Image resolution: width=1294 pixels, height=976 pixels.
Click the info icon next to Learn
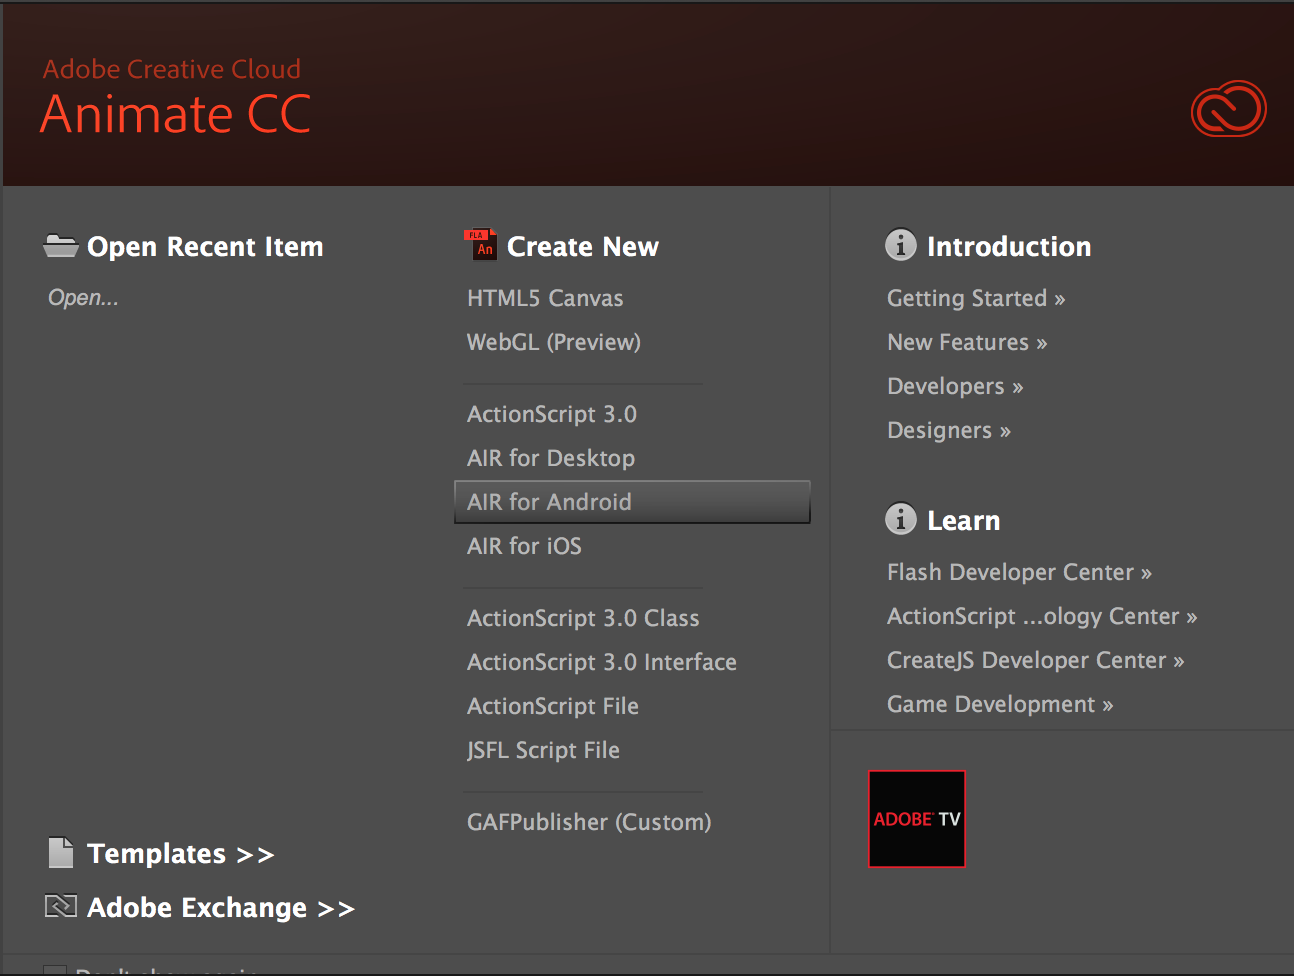coord(901,518)
